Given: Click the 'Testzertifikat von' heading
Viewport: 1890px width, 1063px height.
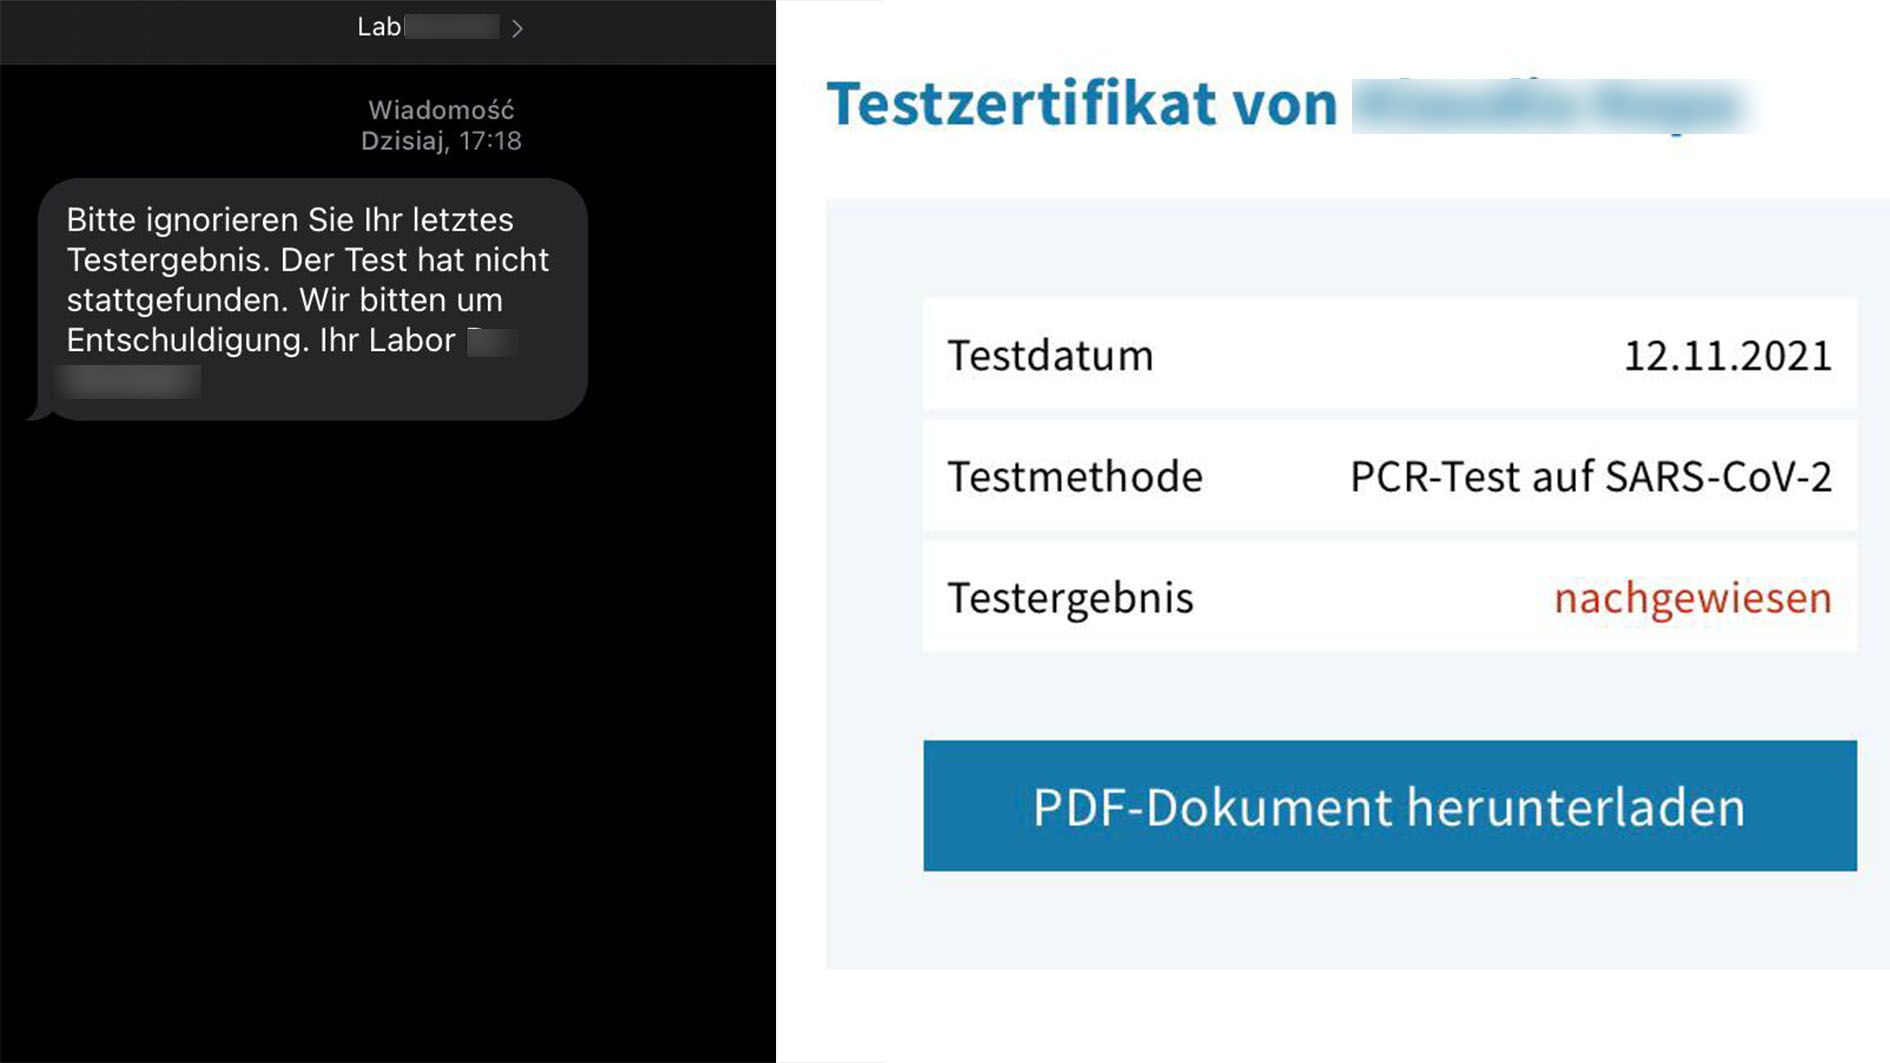Looking at the screenshot, I should point(1081,104).
